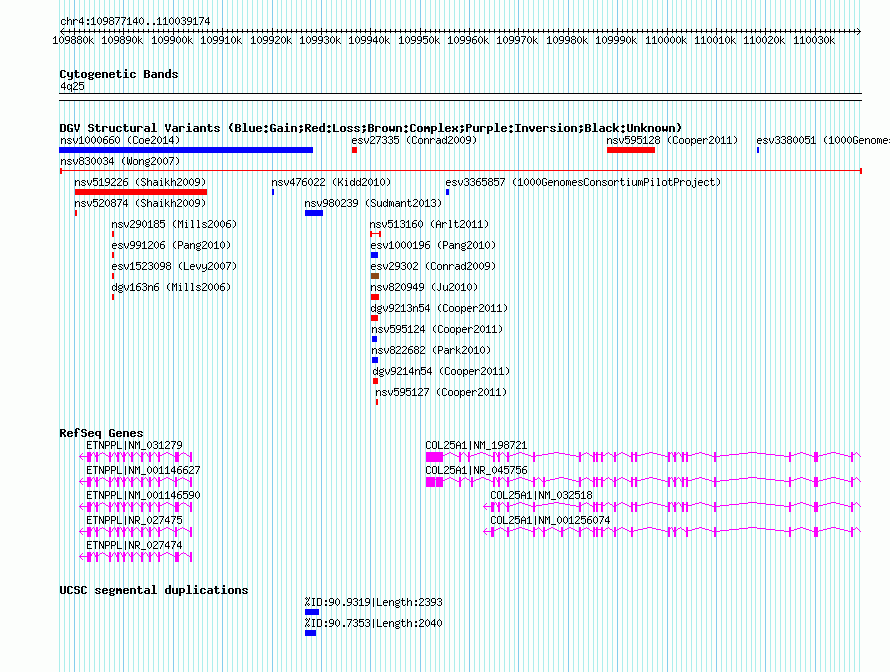Click the 109880k ruler position
Screen dimensions: 890x672
tap(73, 40)
